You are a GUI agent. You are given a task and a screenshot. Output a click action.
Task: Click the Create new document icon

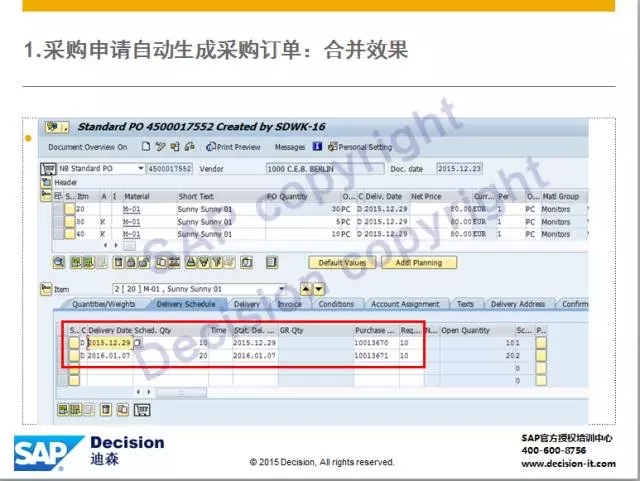click(146, 147)
